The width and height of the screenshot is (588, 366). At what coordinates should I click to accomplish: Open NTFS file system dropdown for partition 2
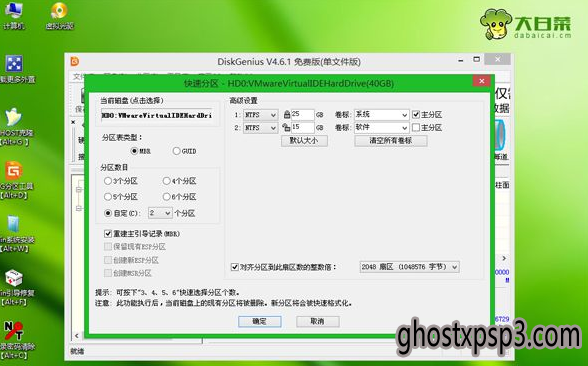[x=261, y=128]
